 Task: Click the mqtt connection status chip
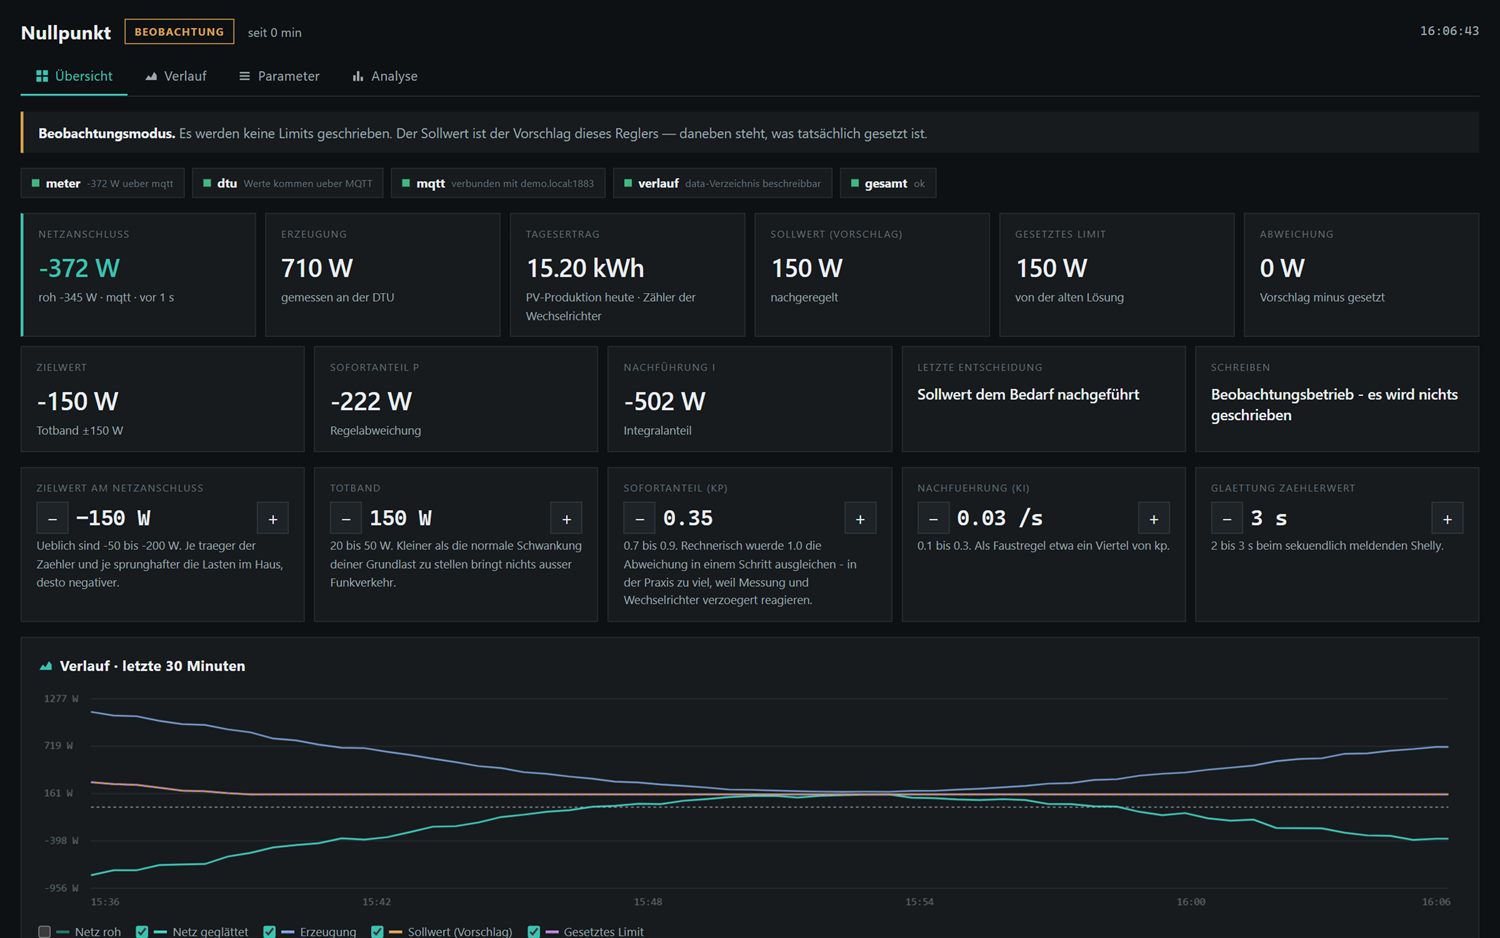498,183
